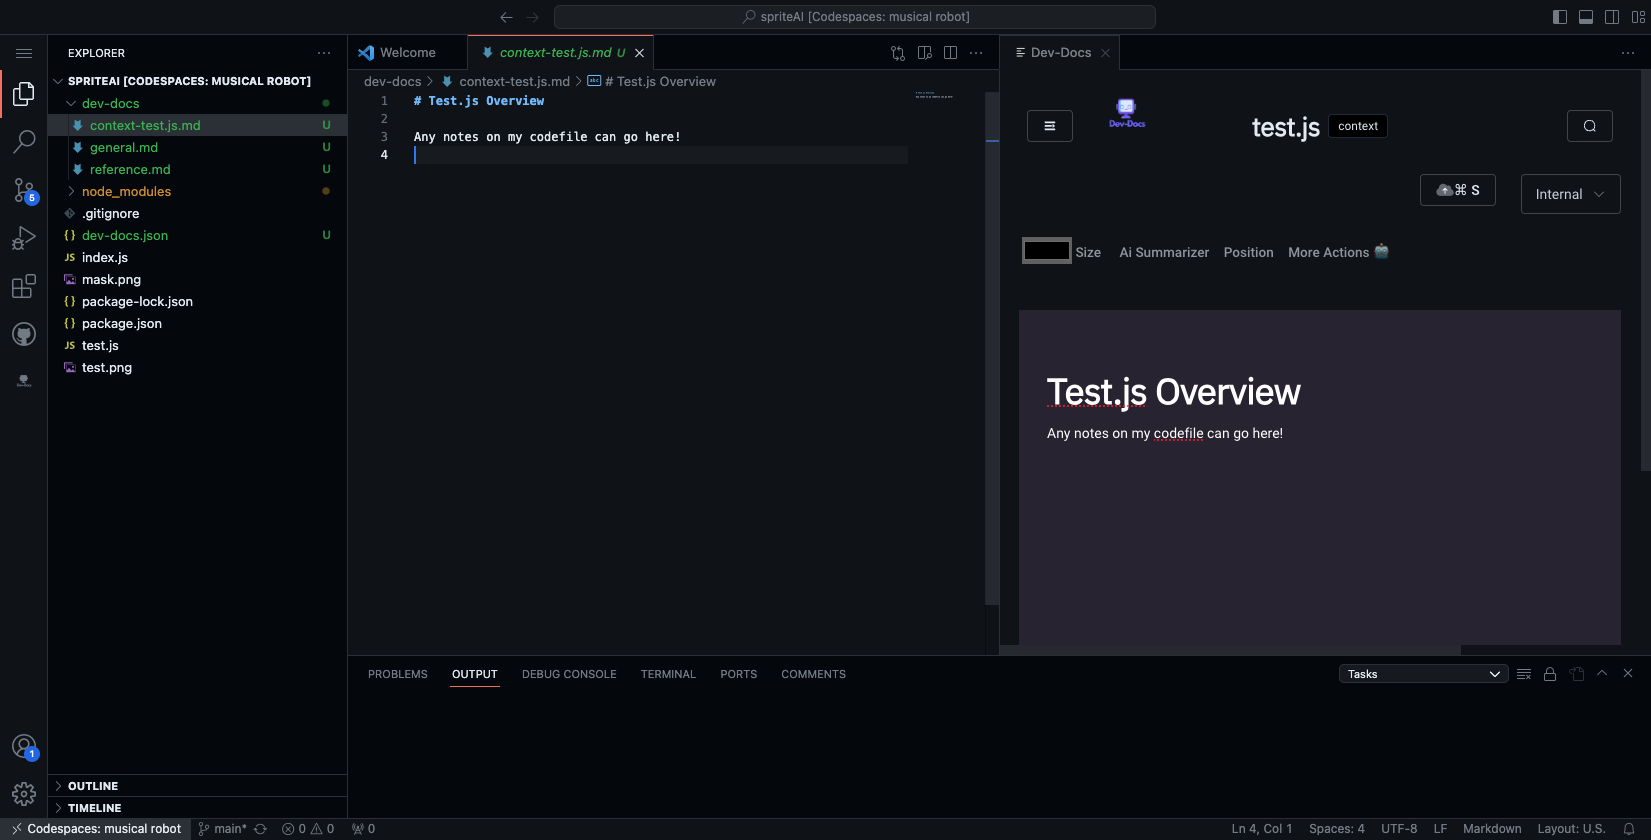Viewport: 1651px width, 840px height.
Task: Open Manage settings gear icon
Action: 24,794
